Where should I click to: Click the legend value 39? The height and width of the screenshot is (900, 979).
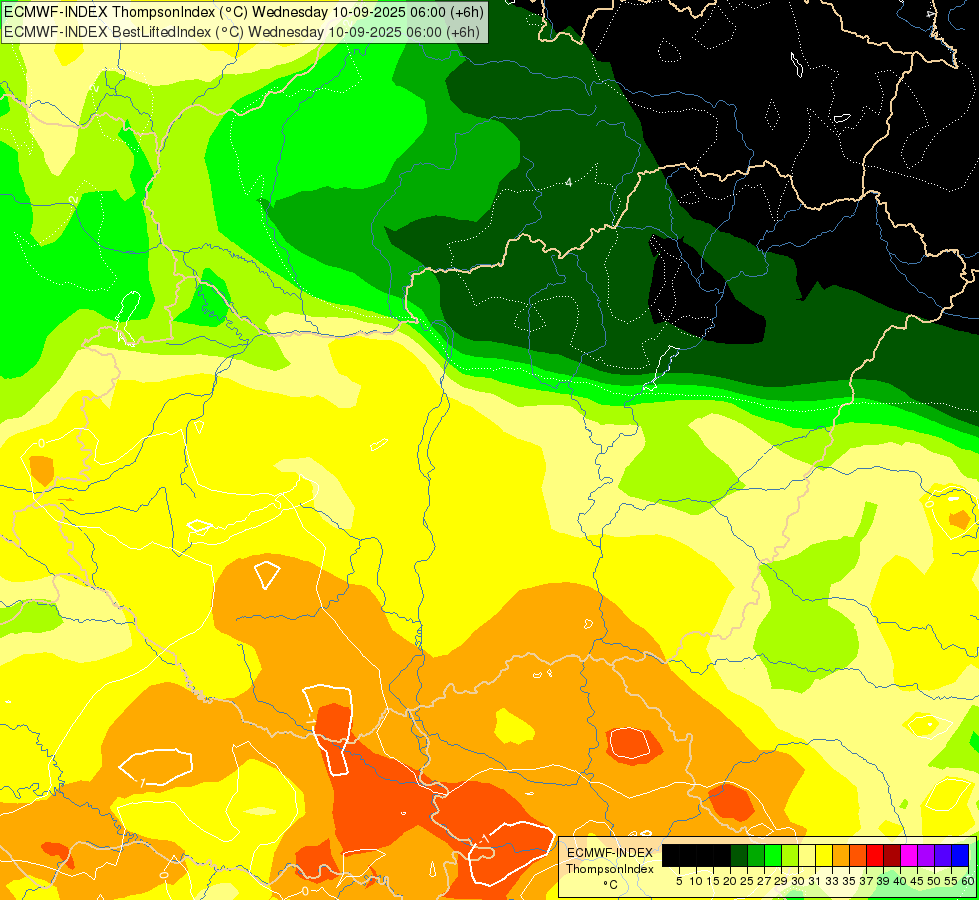click(x=883, y=881)
